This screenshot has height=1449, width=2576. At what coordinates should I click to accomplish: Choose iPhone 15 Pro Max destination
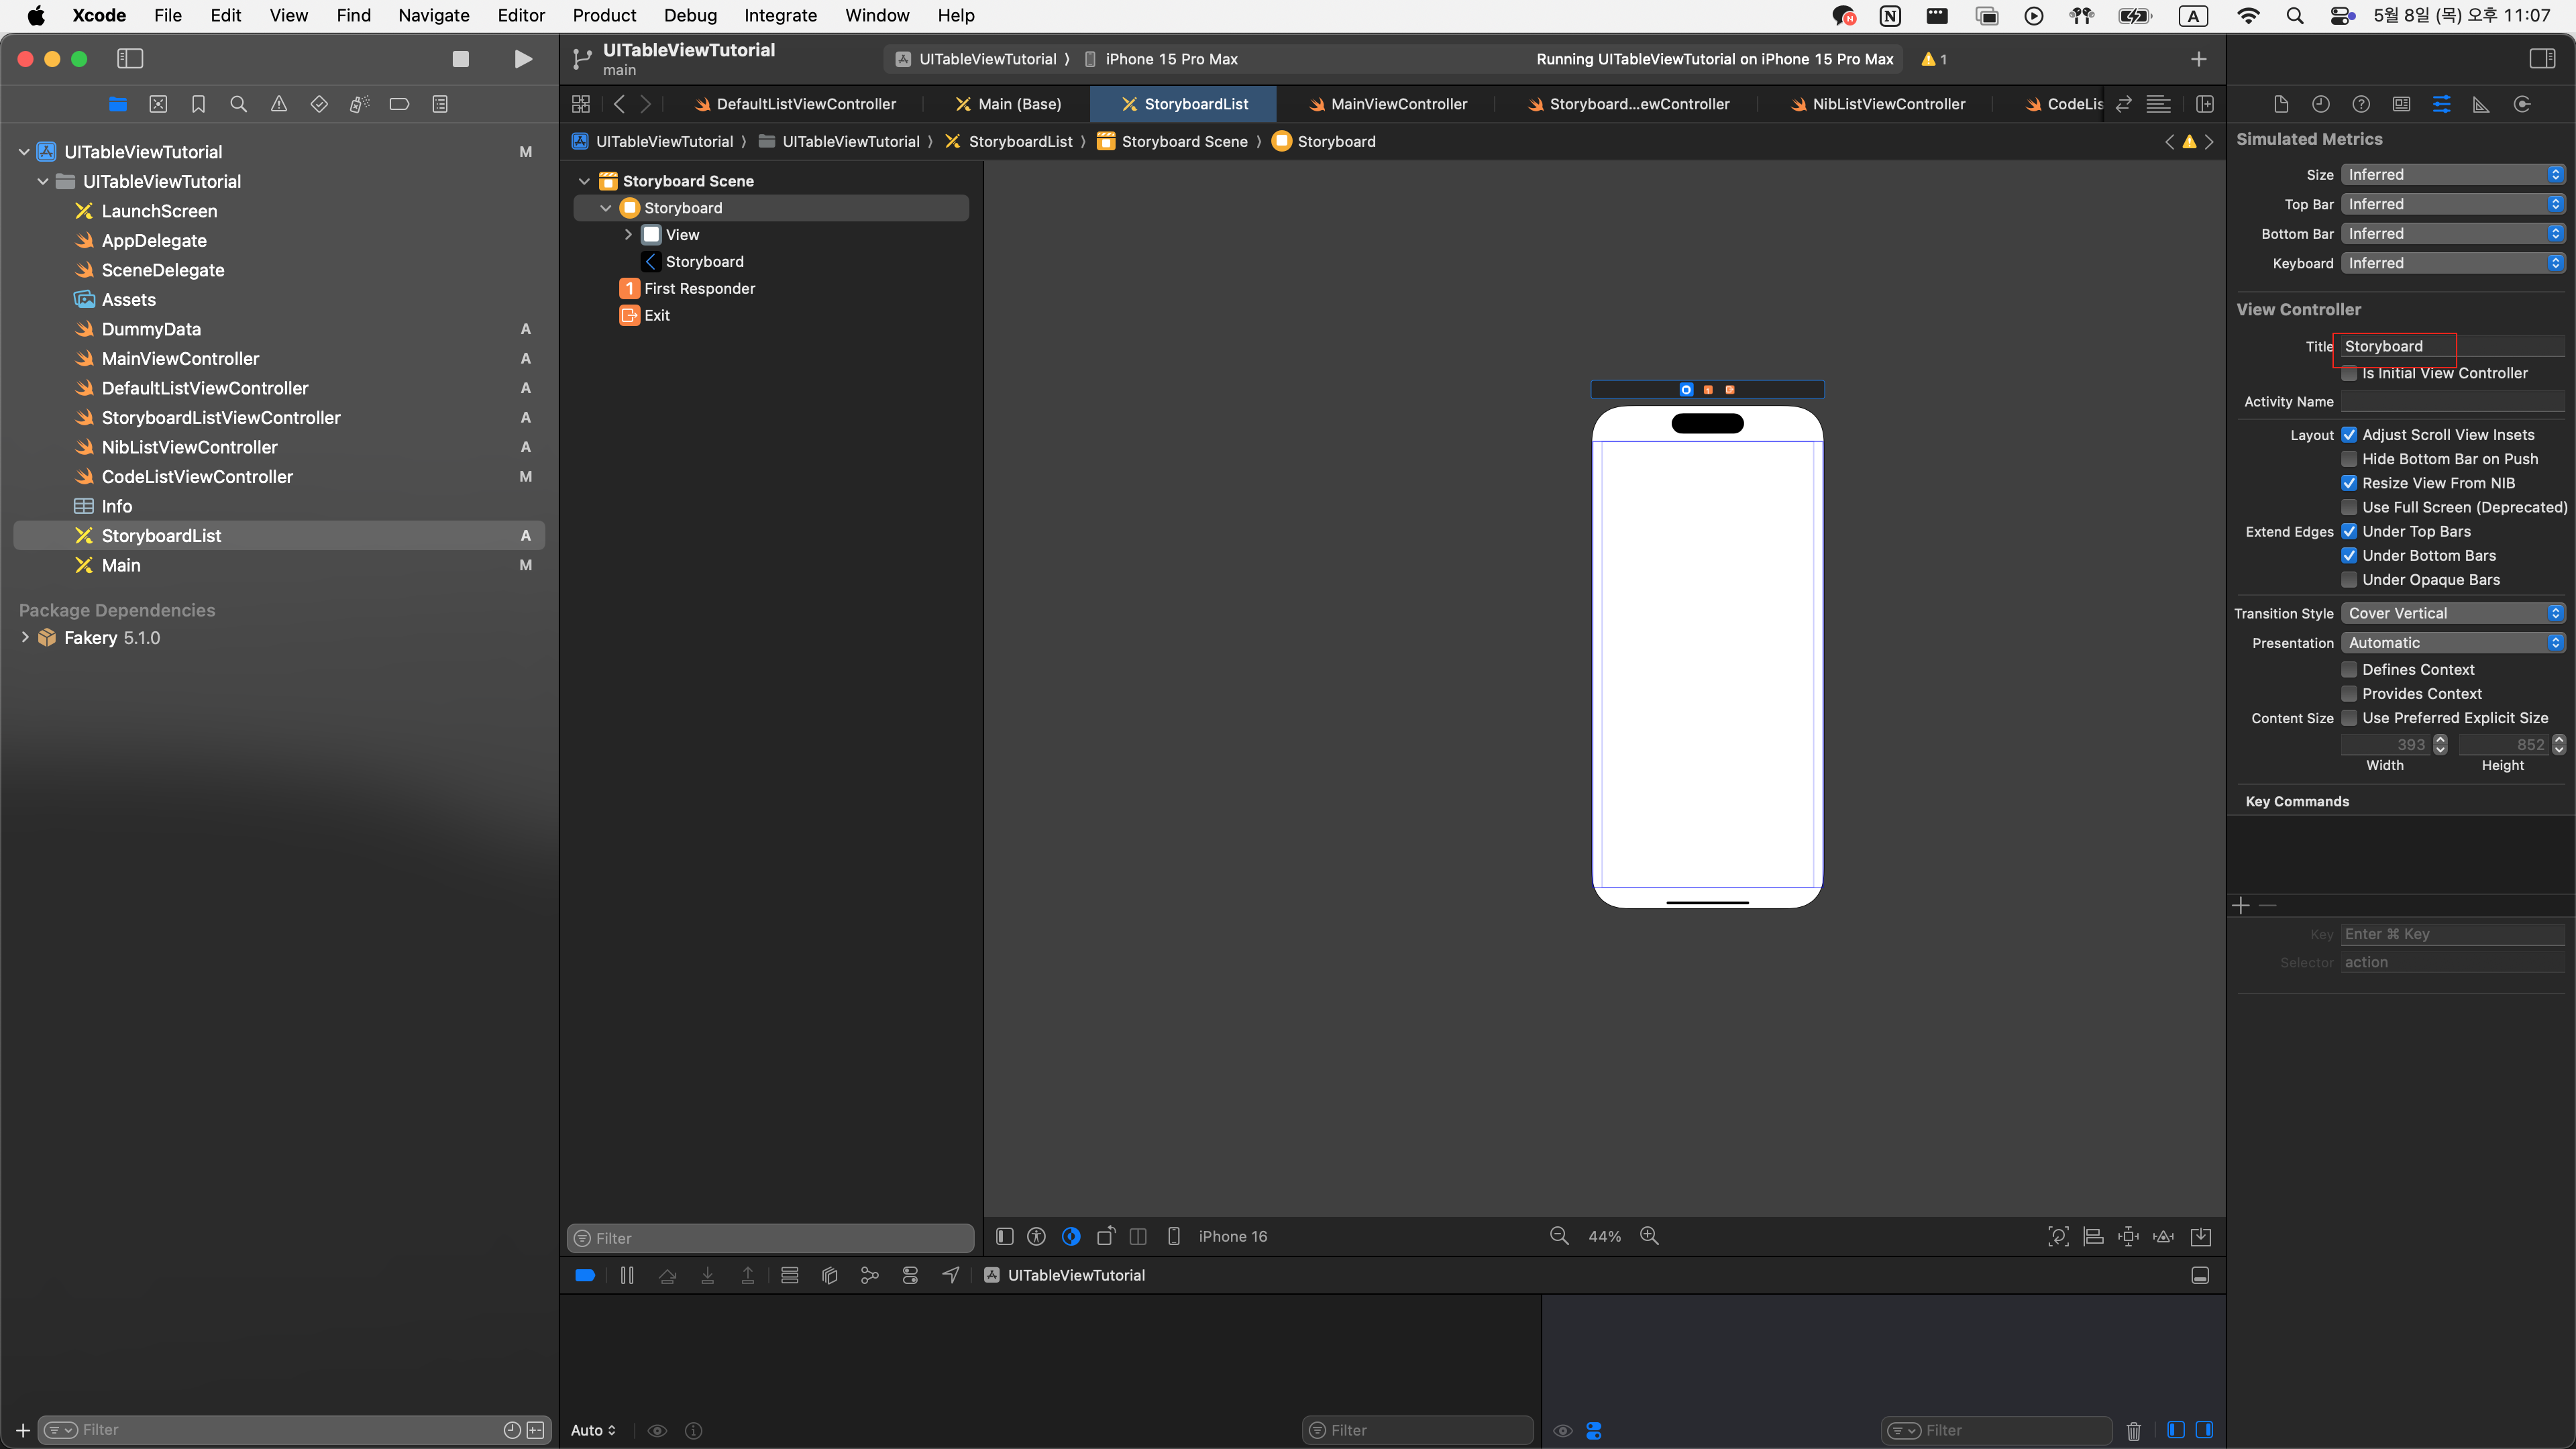1161,59
